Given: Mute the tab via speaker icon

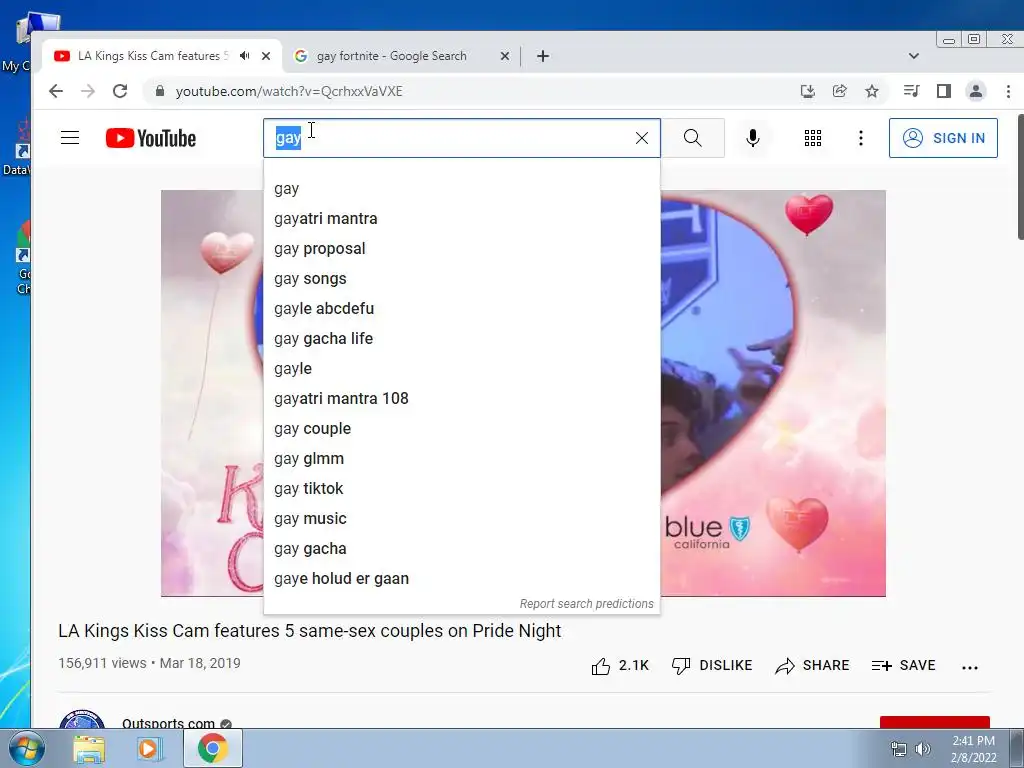Looking at the screenshot, I should [245, 56].
